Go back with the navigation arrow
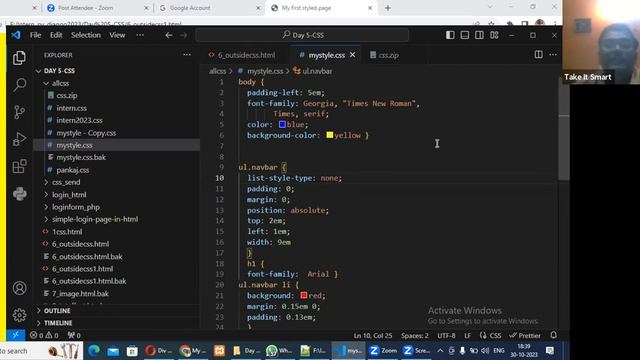This screenshot has width=640, height=360. click(169, 35)
